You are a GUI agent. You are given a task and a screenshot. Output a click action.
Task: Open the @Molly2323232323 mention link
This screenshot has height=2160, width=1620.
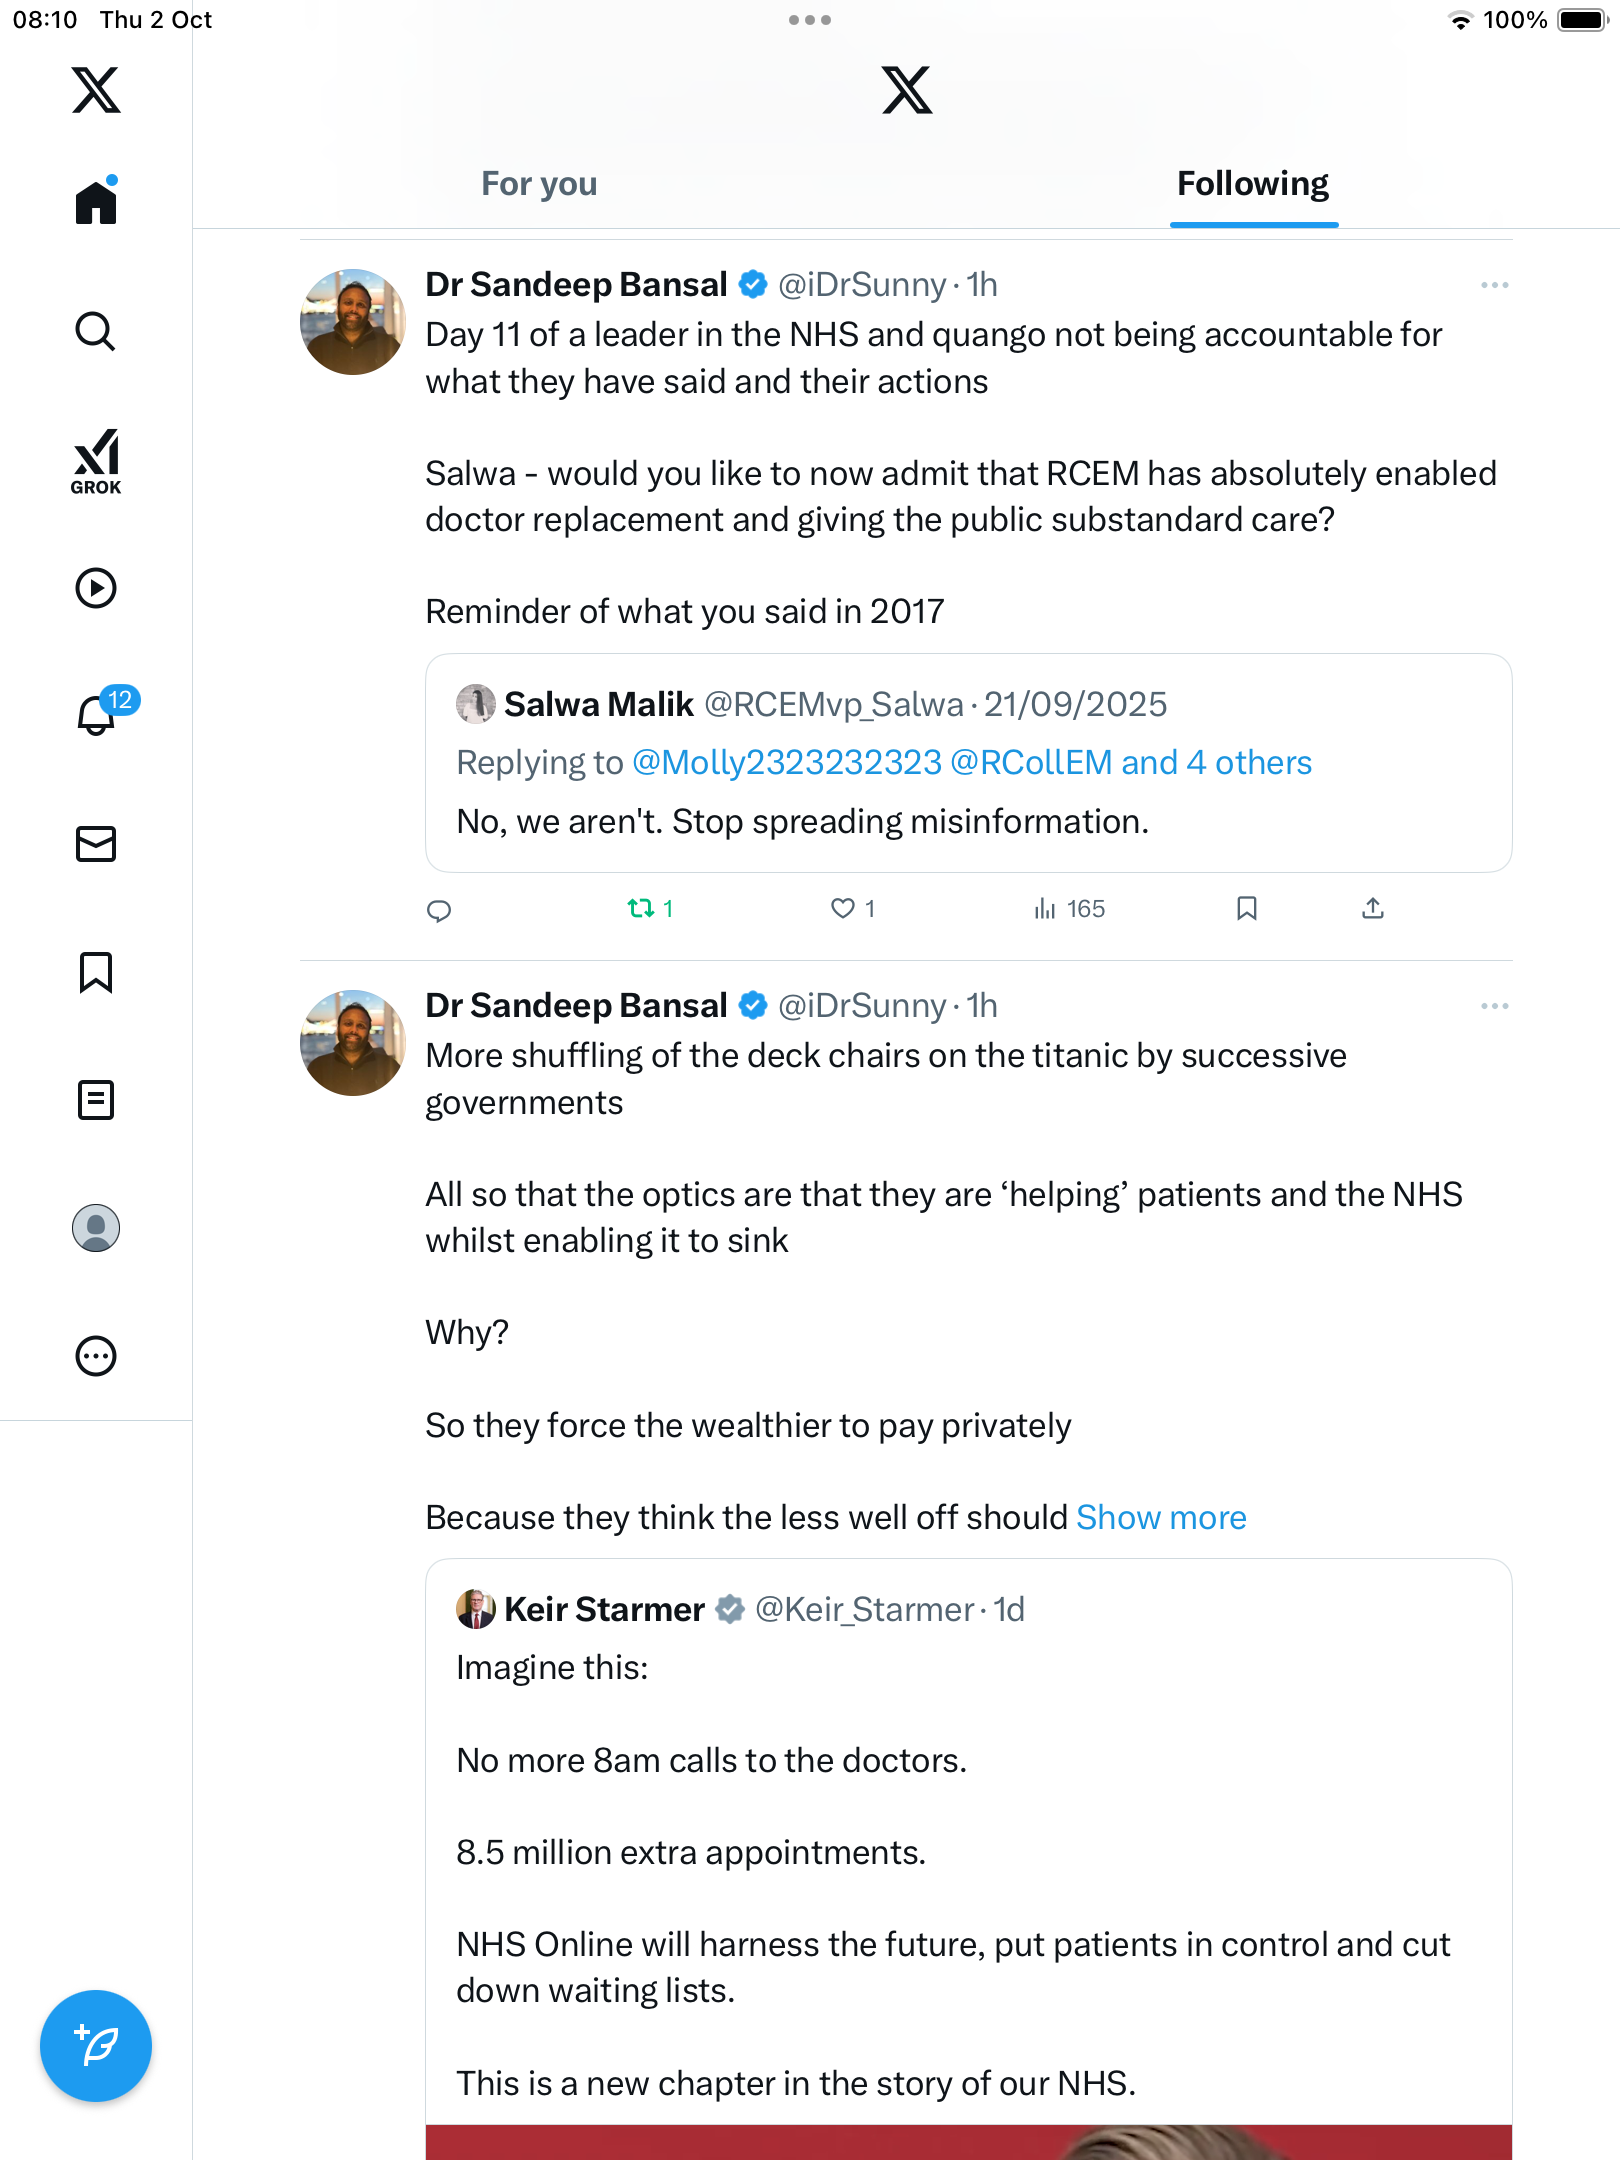click(x=787, y=763)
